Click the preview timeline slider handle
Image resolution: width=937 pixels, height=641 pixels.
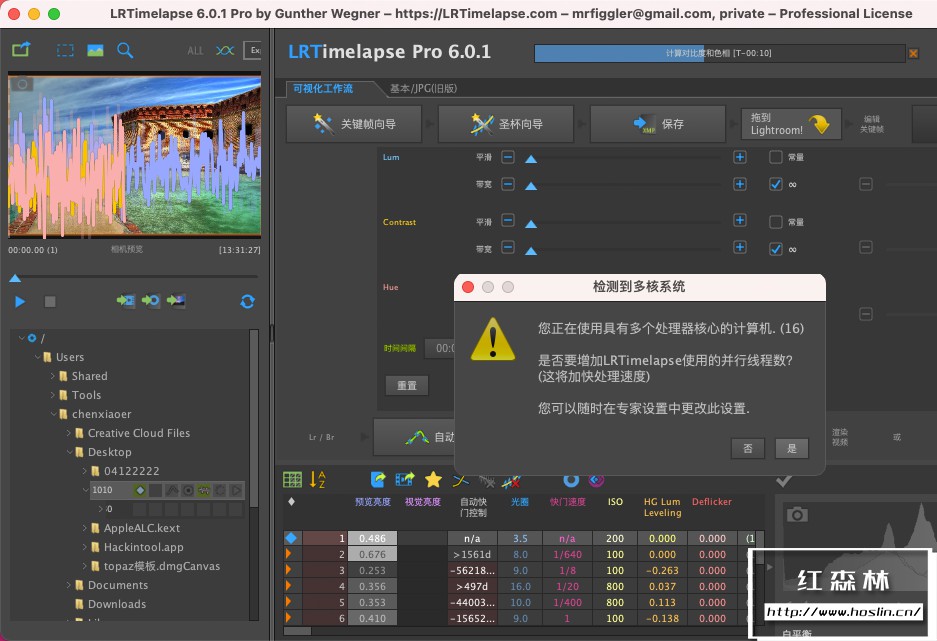(x=16, y=278)
